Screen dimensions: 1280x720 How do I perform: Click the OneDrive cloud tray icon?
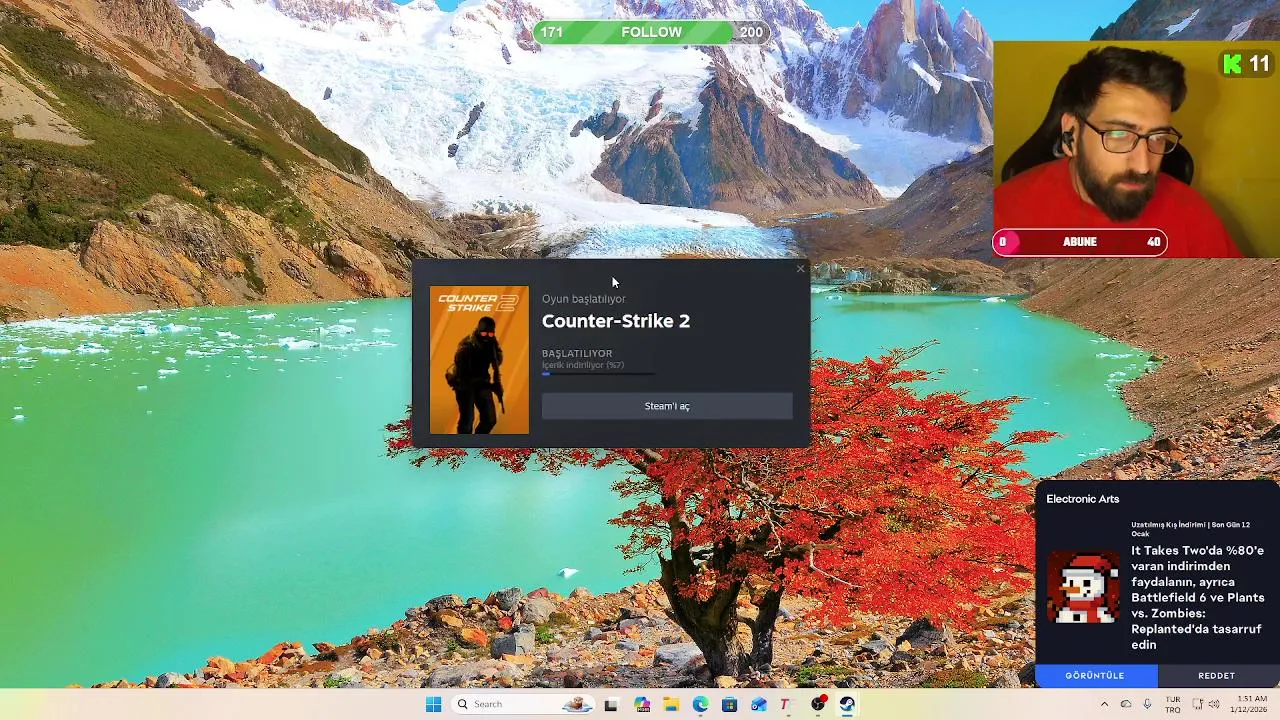[1126, 704]
